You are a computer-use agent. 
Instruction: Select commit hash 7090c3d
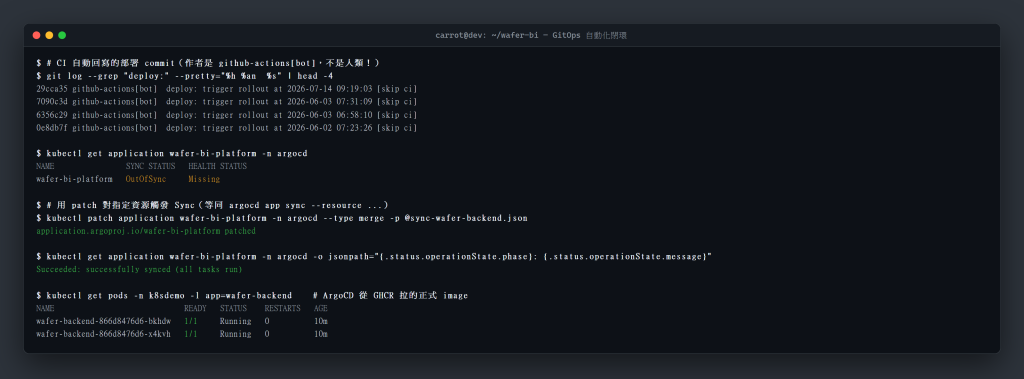click(52, 102)
